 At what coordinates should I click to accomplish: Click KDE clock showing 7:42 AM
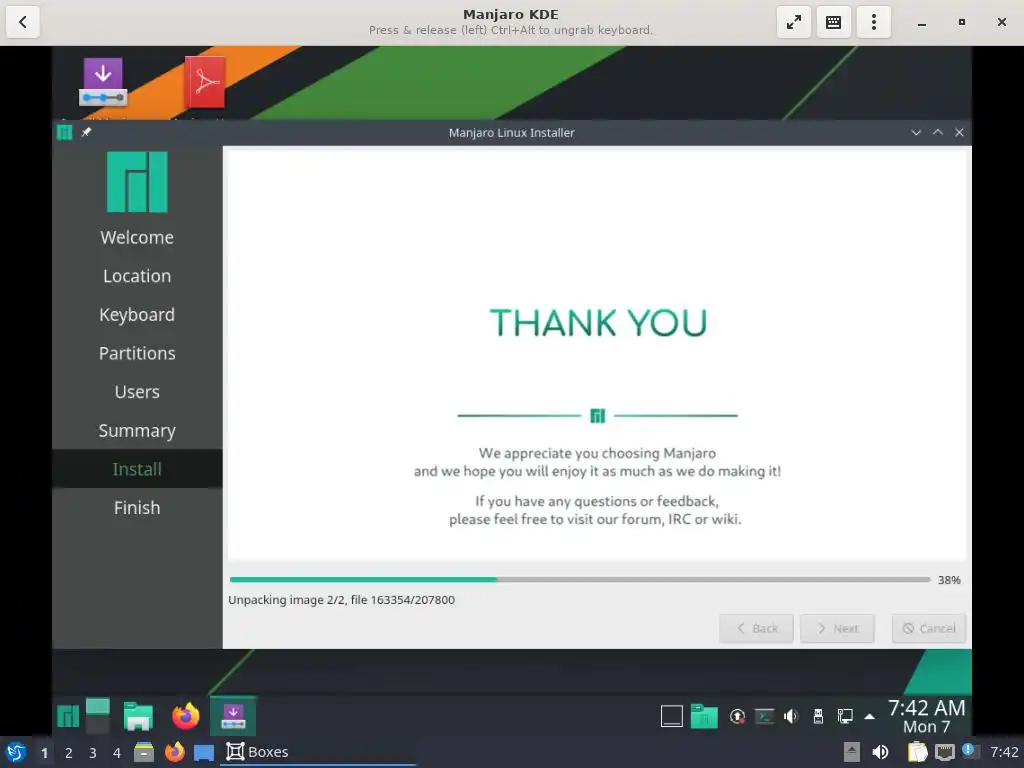[927, 716]
